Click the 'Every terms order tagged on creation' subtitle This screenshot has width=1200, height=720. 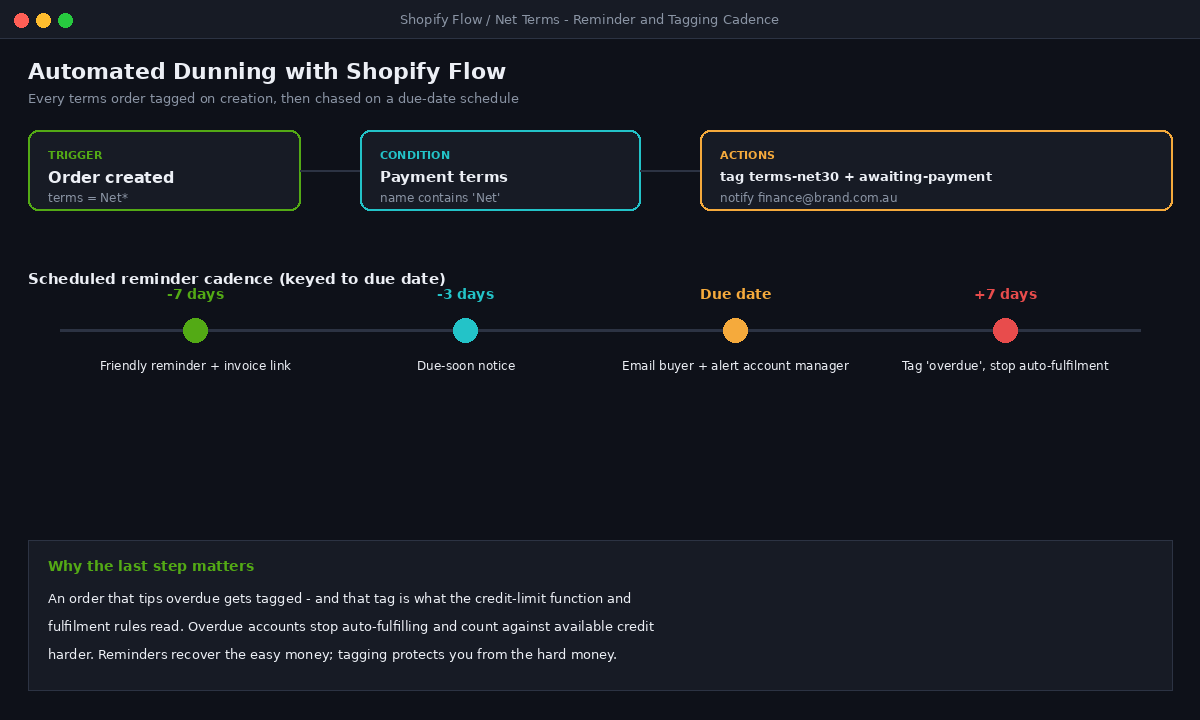[x=273, y=99]
